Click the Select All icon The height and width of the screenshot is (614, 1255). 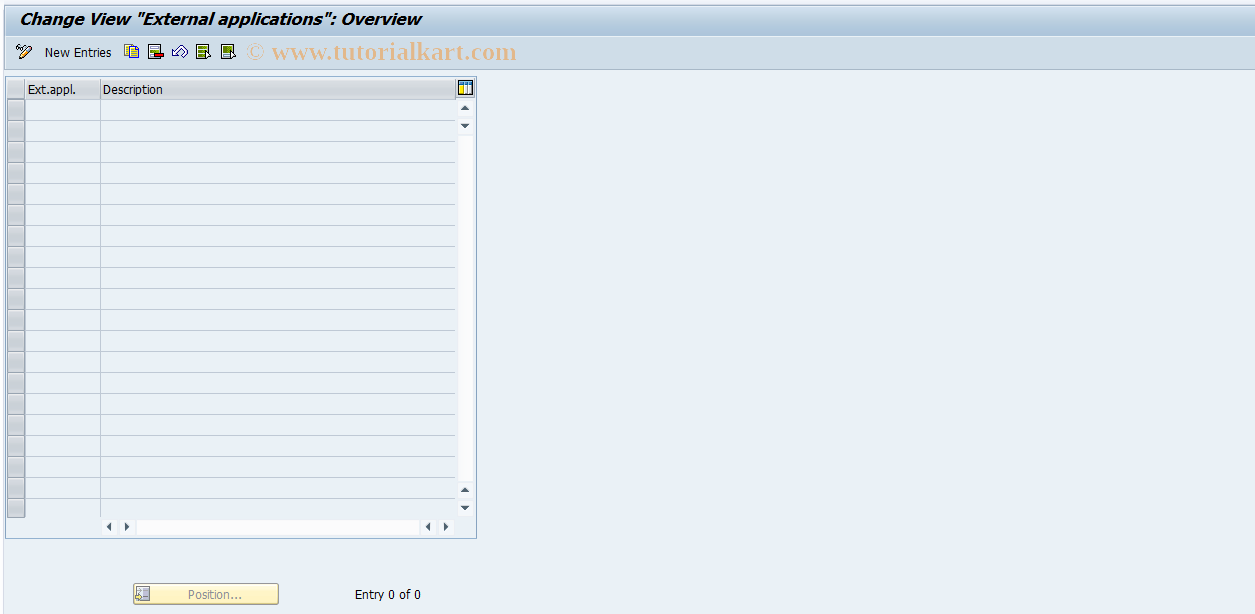tap(203, 52)
